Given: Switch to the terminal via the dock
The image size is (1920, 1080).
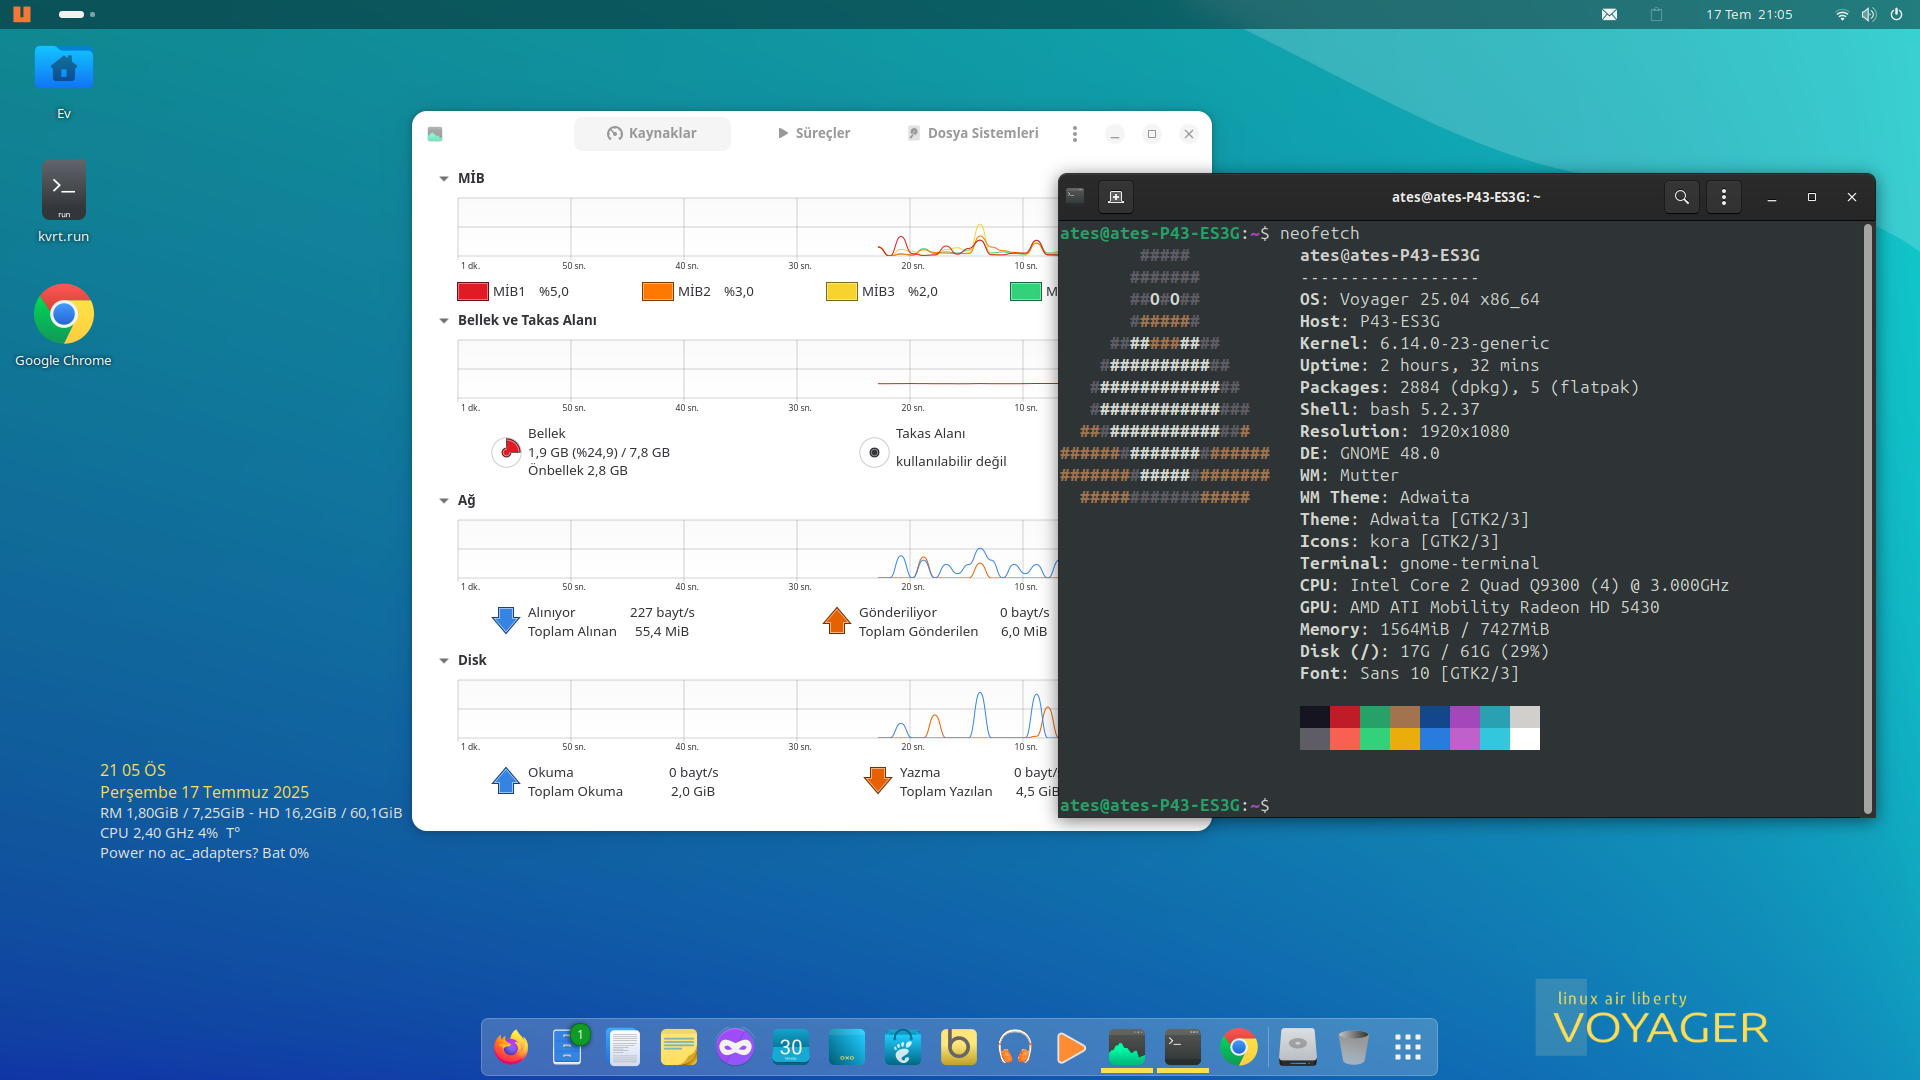Looking at the screenshot, I should click(1183, 1047).
